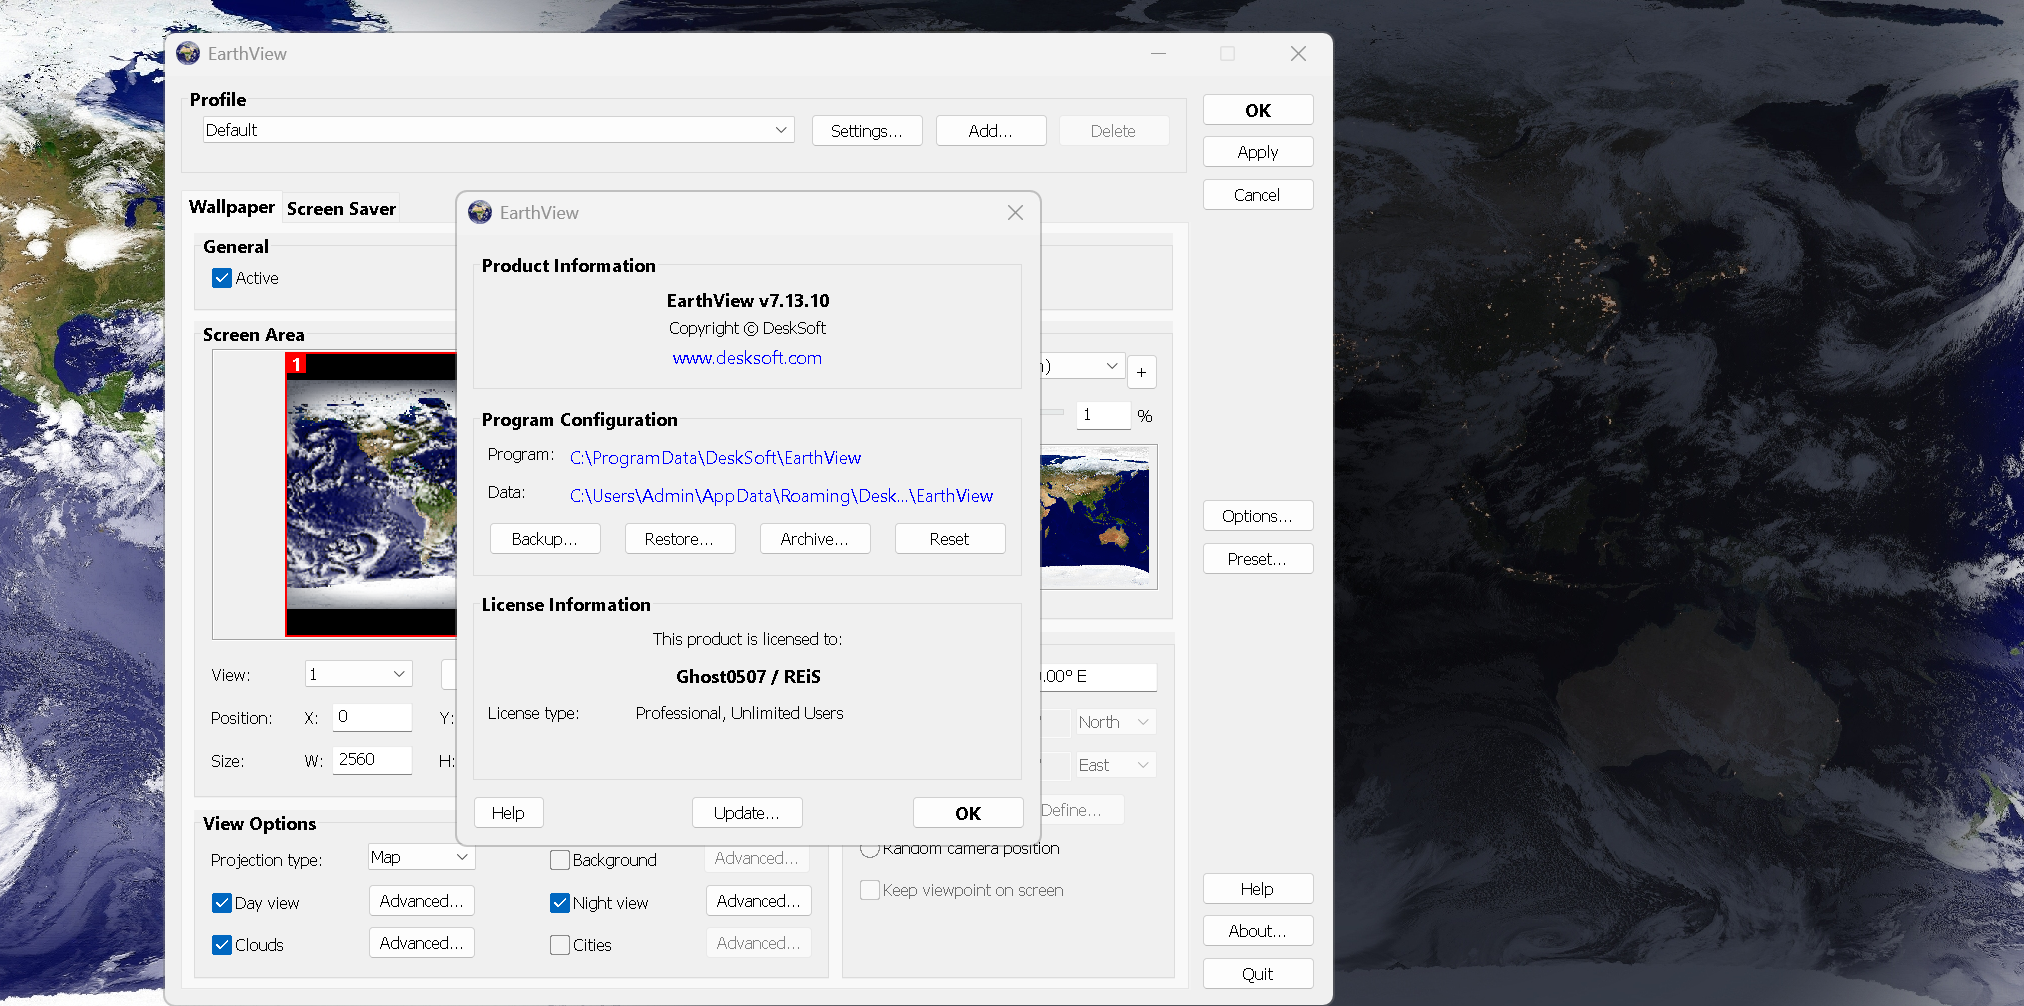
Task: Expand the View number dropdown
Action: (398, 674)
